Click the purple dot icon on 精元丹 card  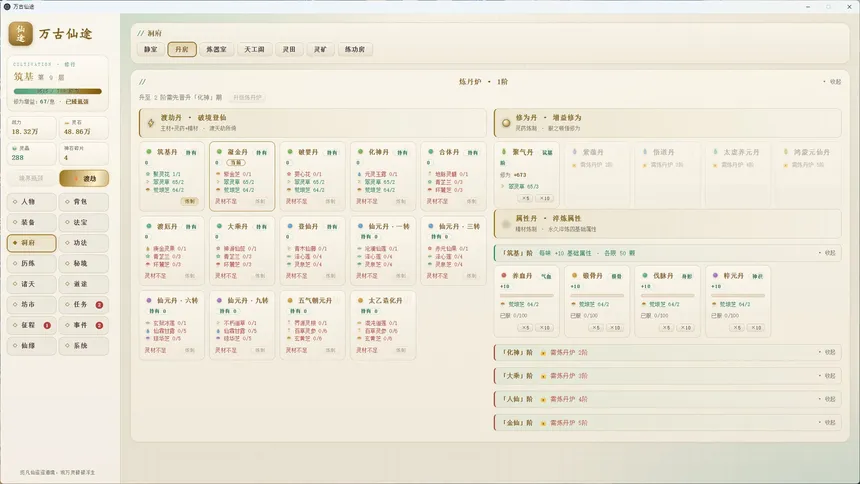[x=715, y=275]
